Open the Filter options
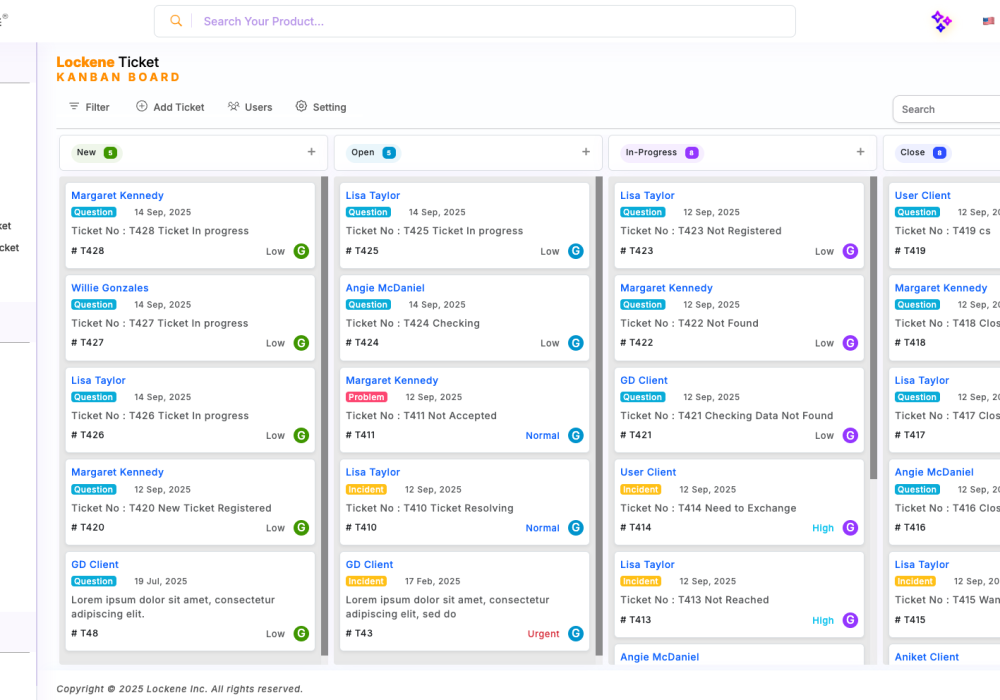 (89, 107)
